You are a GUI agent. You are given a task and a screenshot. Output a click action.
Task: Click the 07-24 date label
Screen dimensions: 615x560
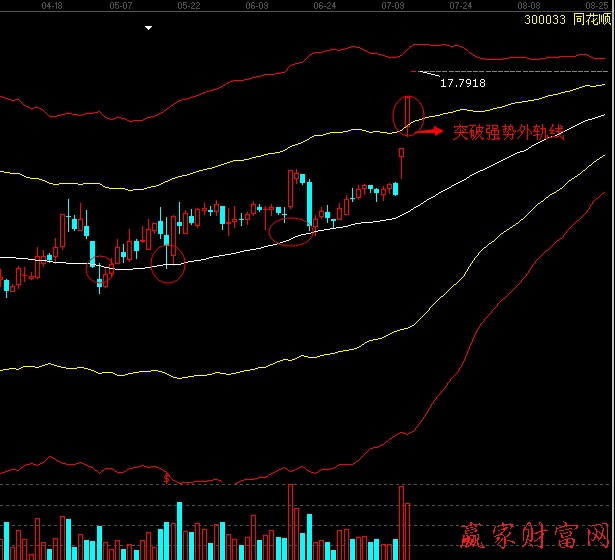coord(460,5)
